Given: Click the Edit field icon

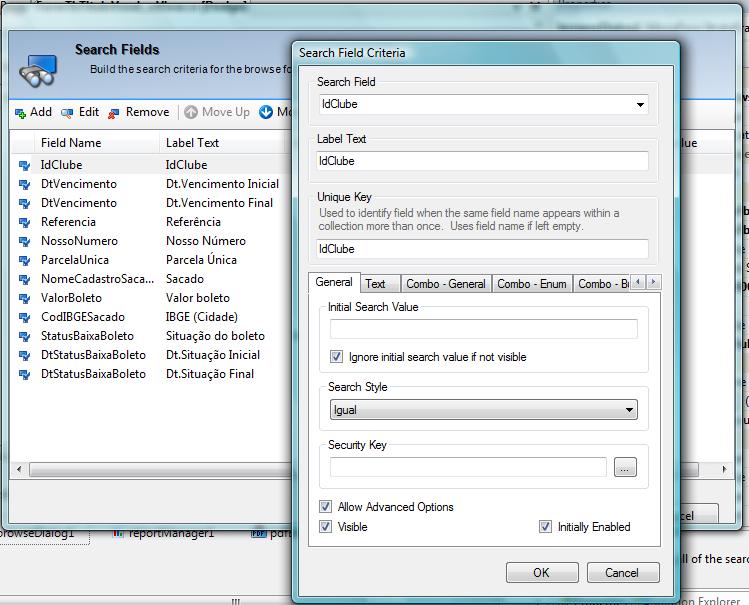Looking at the screenshot, I should (67, 113).
